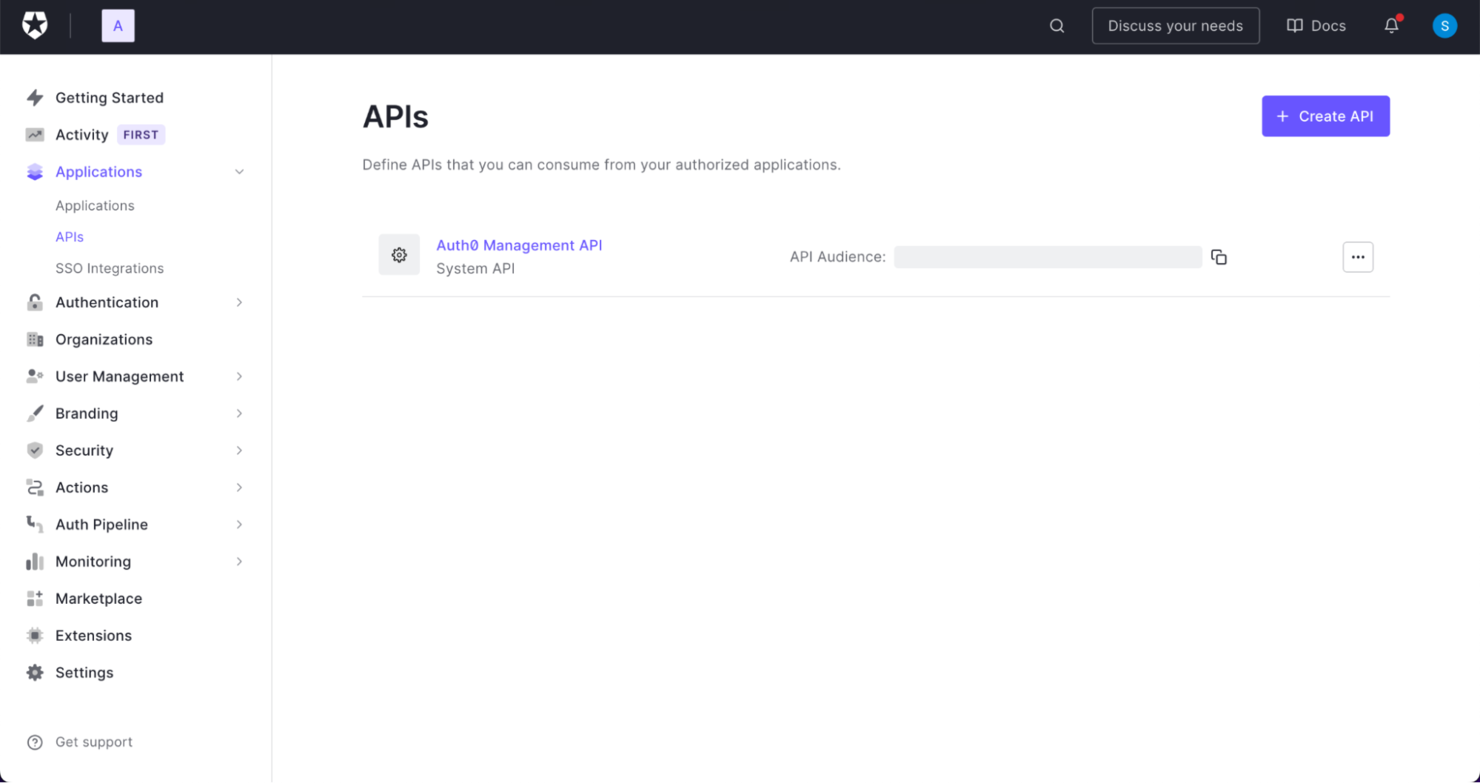Screen dimensions: 1480x783
Task: Expand the User Management section
Action: (x=239, y=376)
